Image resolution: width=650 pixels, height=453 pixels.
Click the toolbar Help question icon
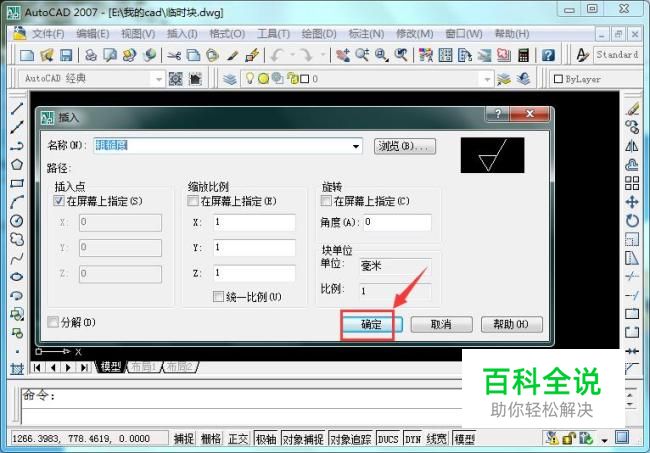click(548, 55)
